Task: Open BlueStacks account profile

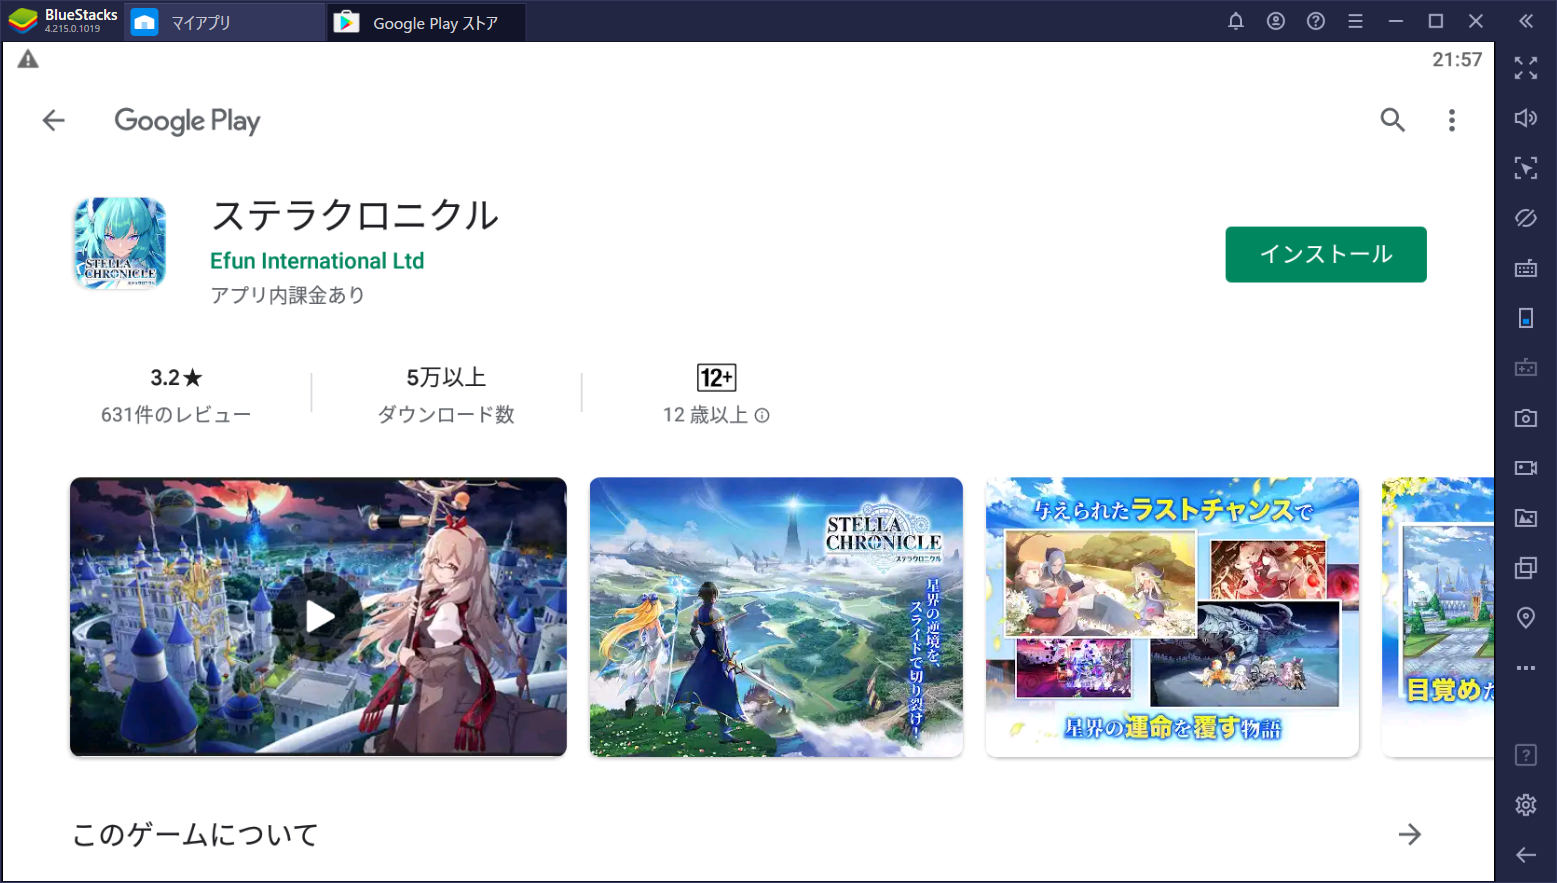Action: point(1276,21)
